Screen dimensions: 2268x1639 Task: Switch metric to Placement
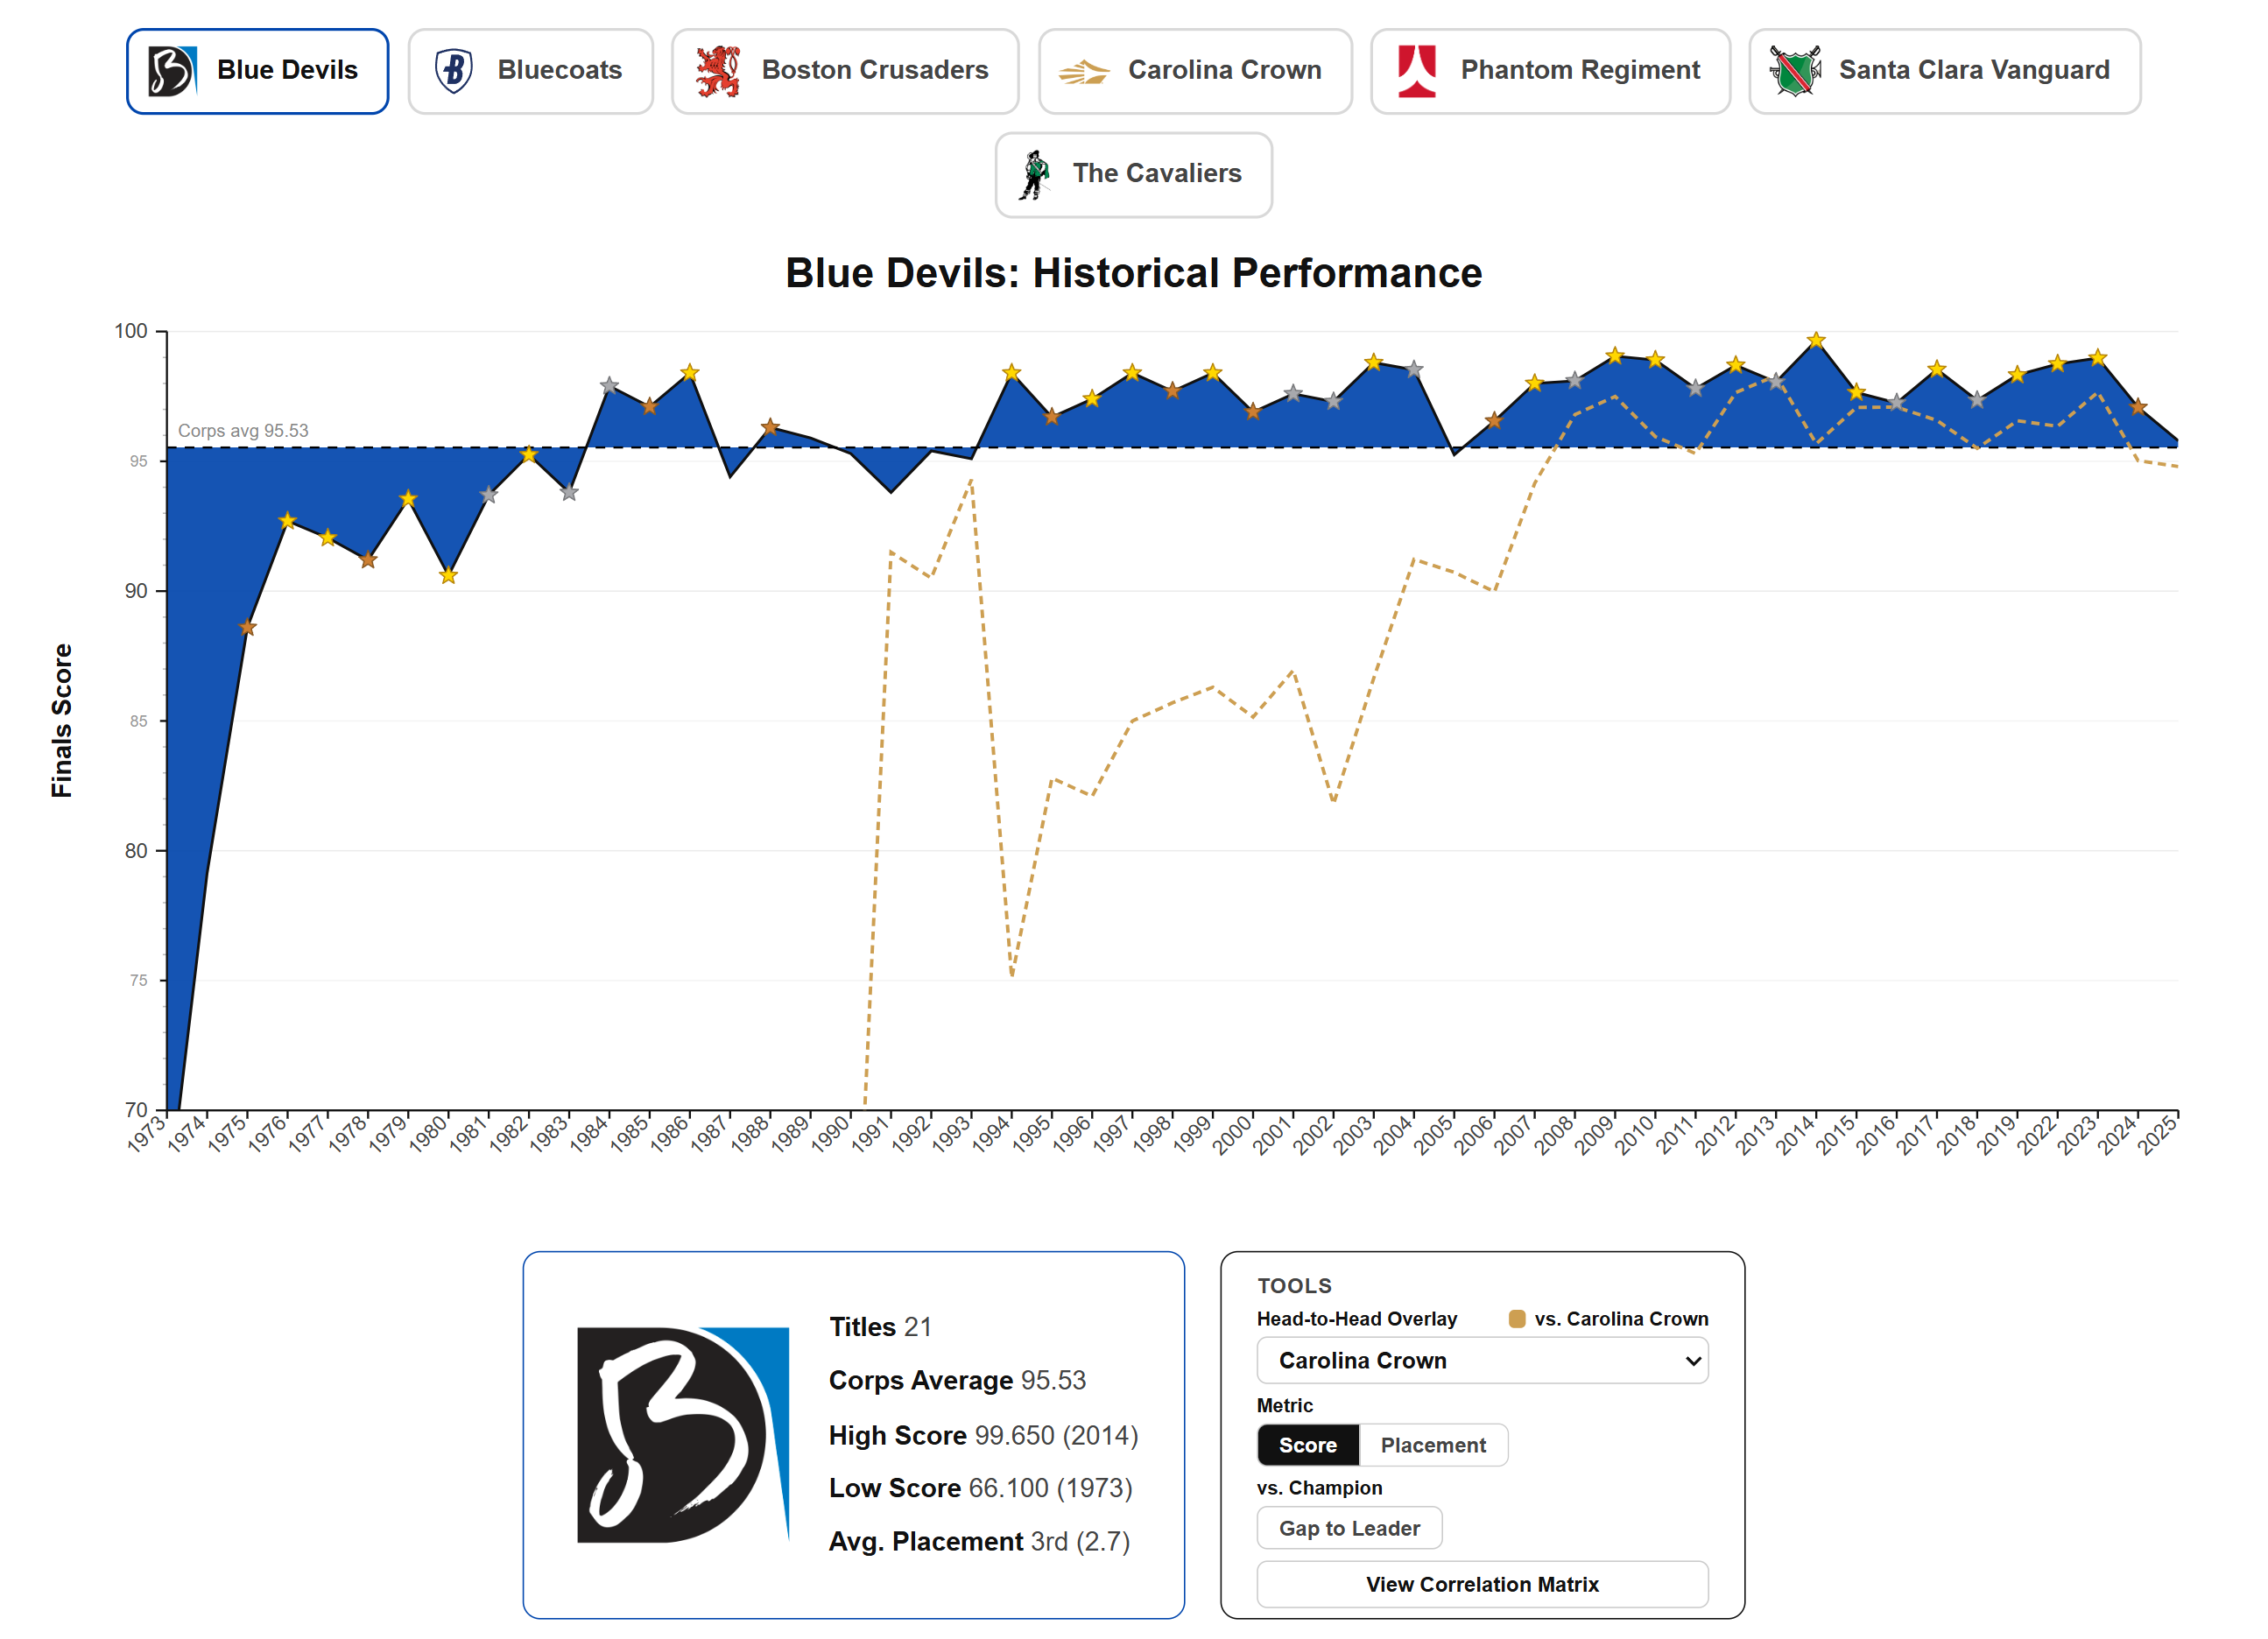click(1433, 1445)
